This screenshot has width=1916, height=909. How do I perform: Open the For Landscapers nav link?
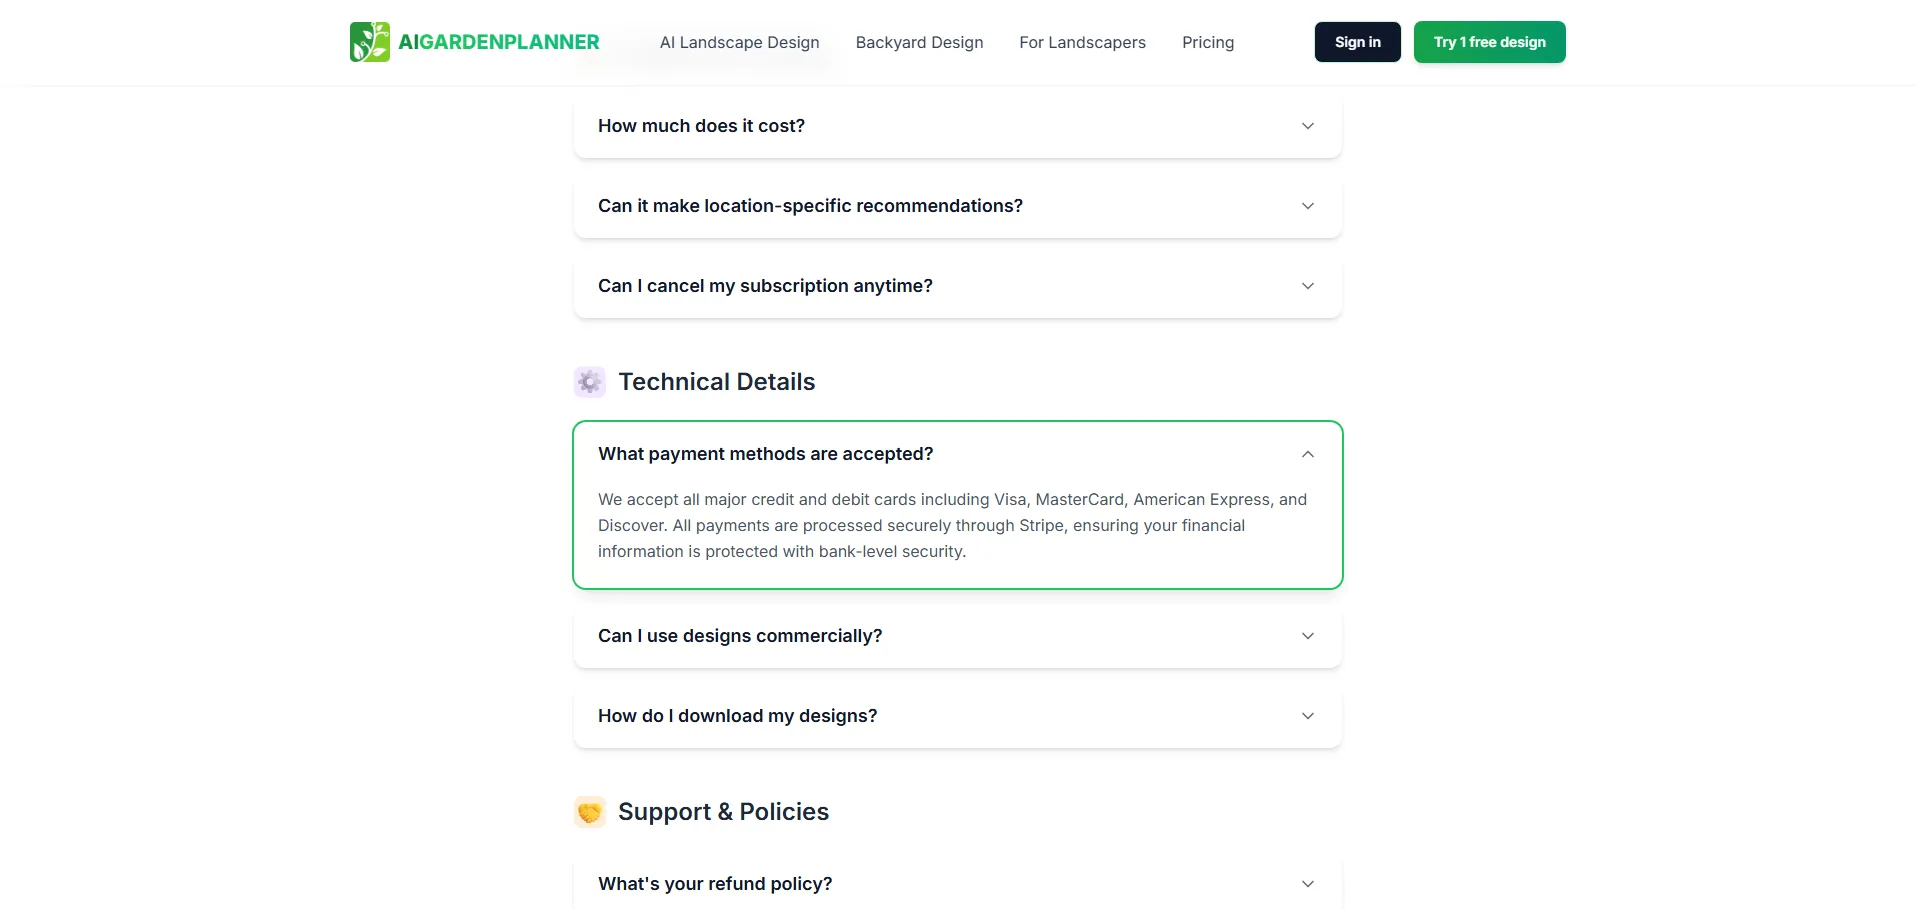click(x=1082, y=42)
